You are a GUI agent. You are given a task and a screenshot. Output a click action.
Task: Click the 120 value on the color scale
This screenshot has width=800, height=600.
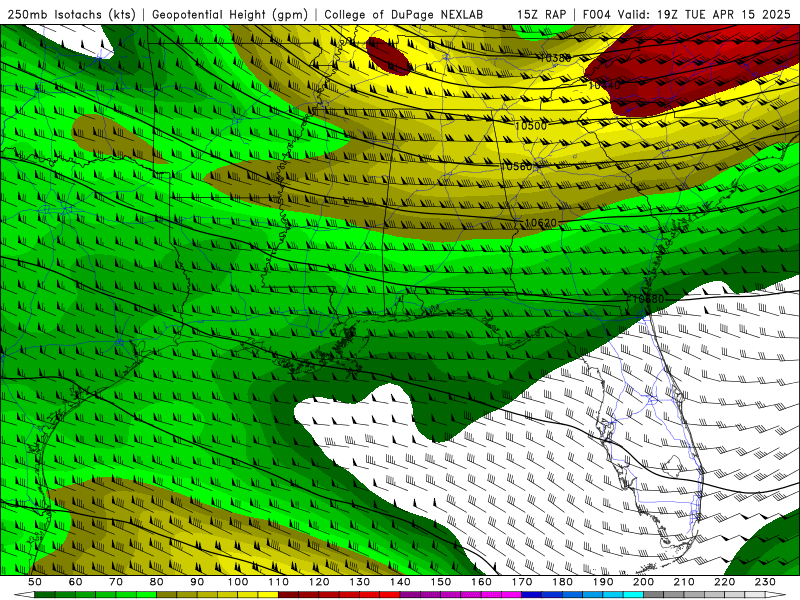pyautogui.click(x=319, y=582)
